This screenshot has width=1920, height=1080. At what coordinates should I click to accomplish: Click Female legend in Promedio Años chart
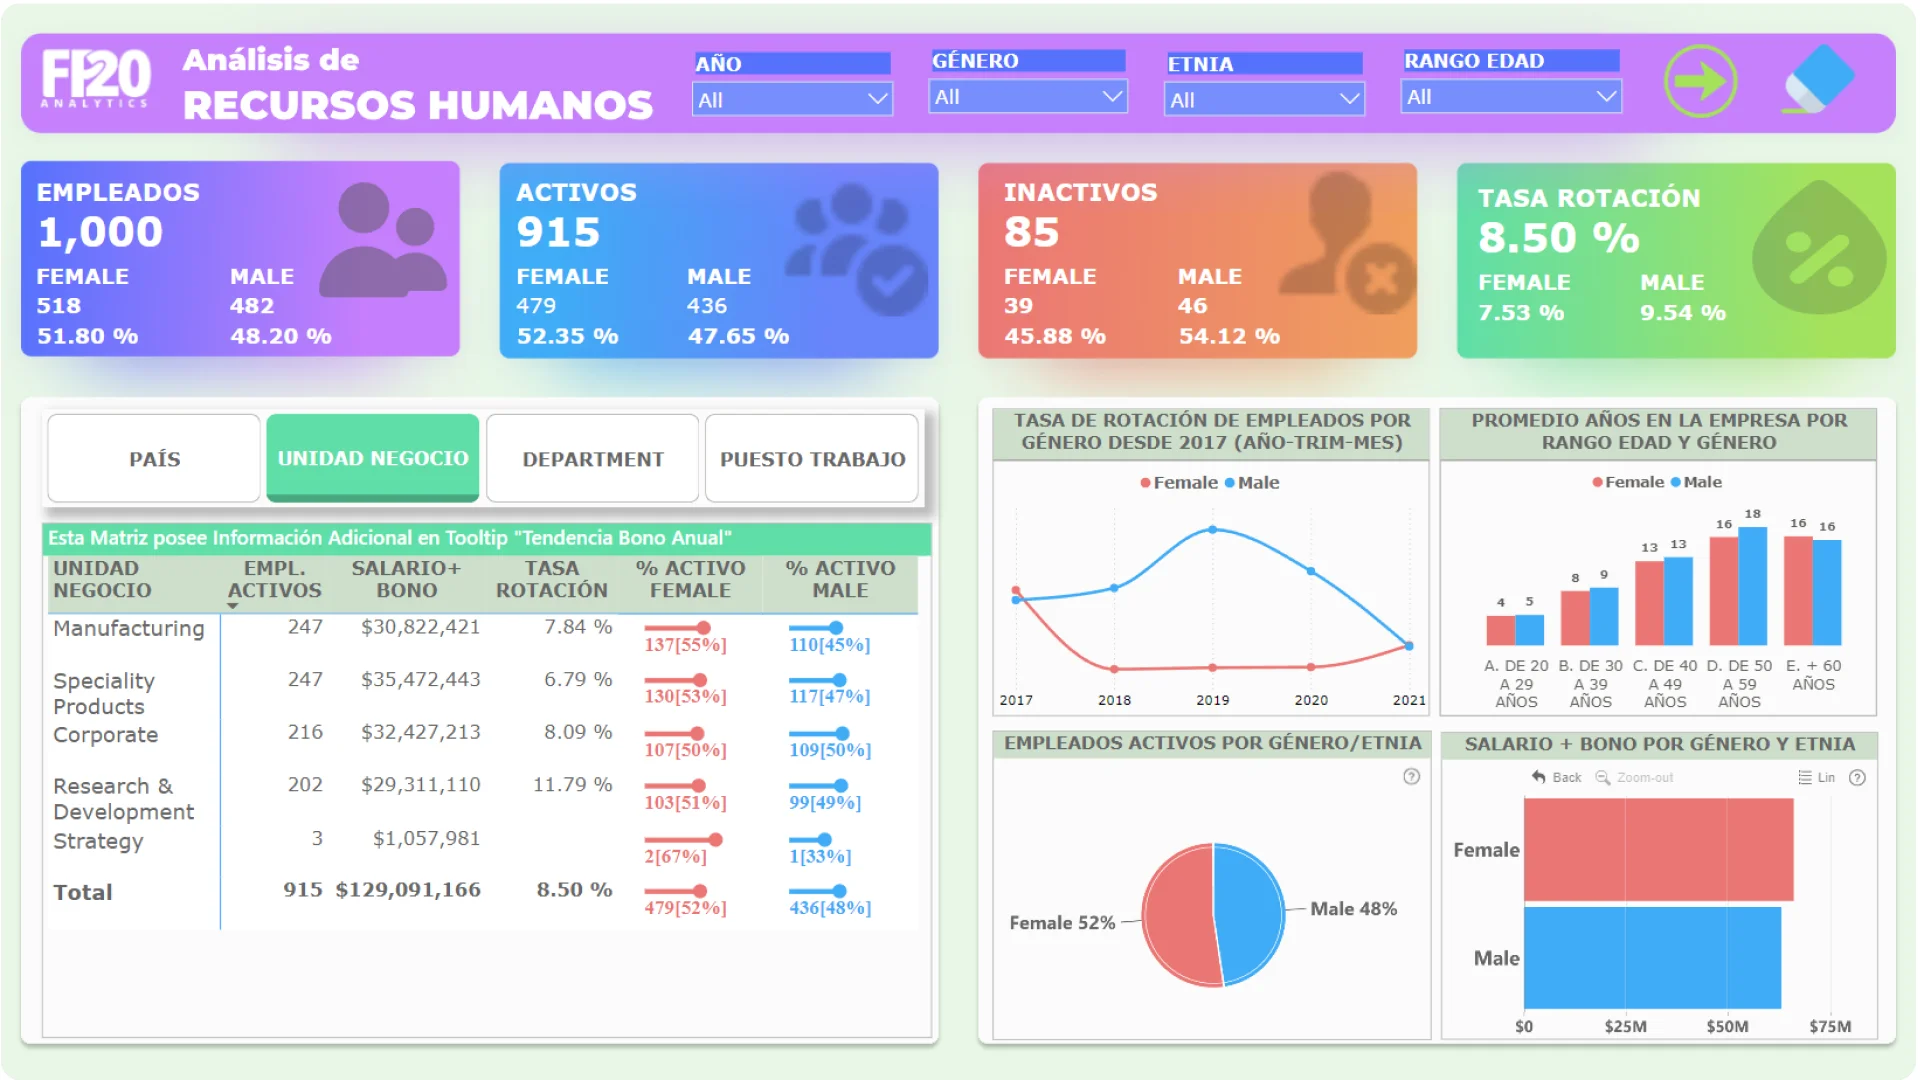click(1628, 482)
